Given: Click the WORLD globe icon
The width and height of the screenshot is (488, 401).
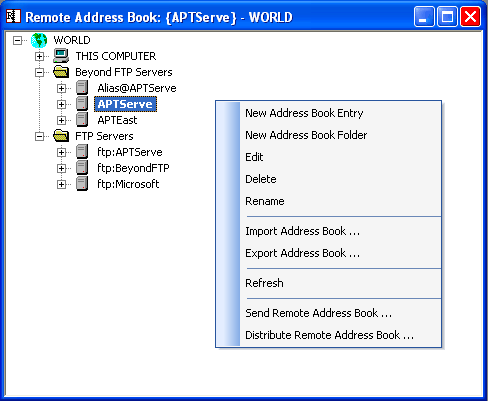Looking at the screenshot, I should 39,40.
